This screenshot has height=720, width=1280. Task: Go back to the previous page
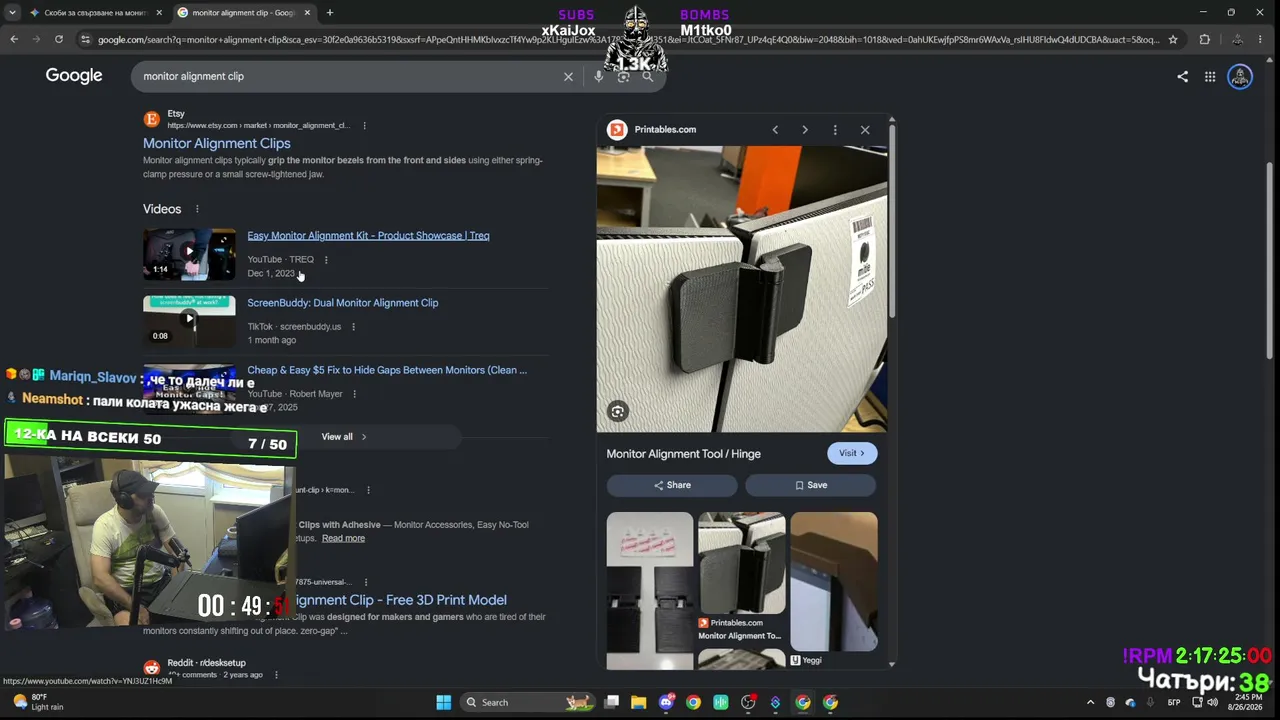[x=14, y=39]
